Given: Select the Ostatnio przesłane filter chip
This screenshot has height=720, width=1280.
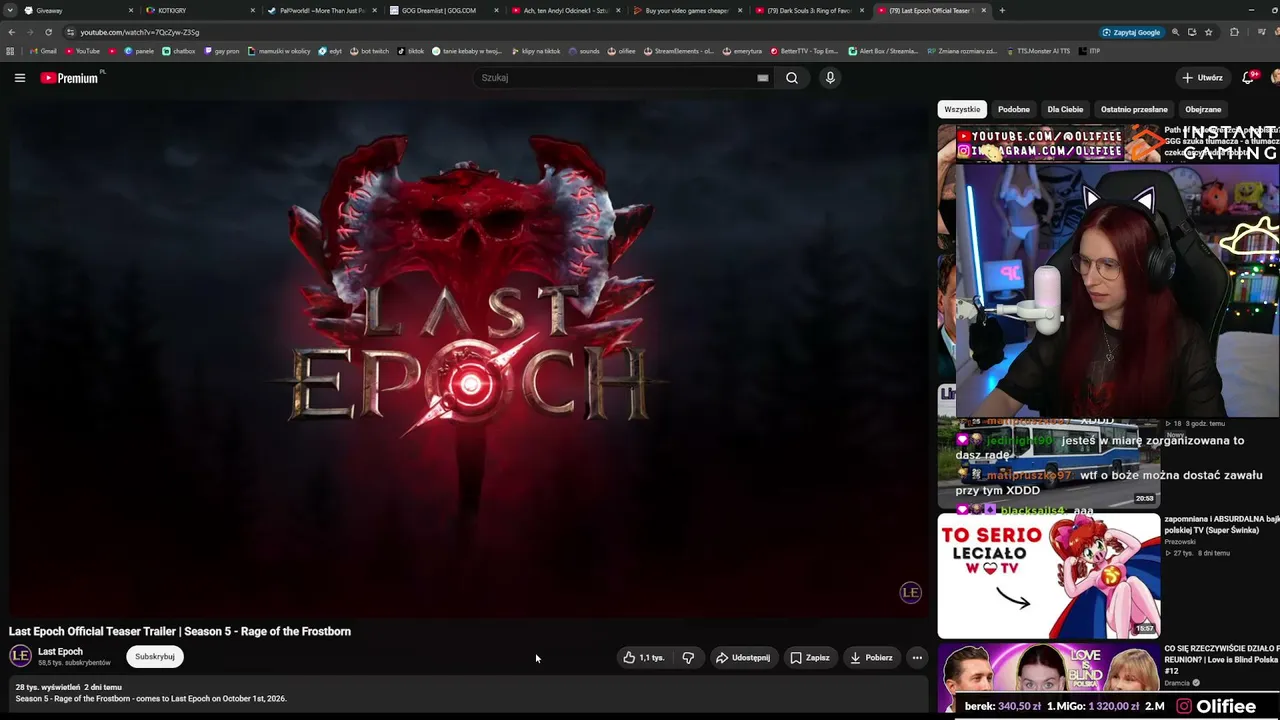Looking at the screenshot, I should point(1134,109).
